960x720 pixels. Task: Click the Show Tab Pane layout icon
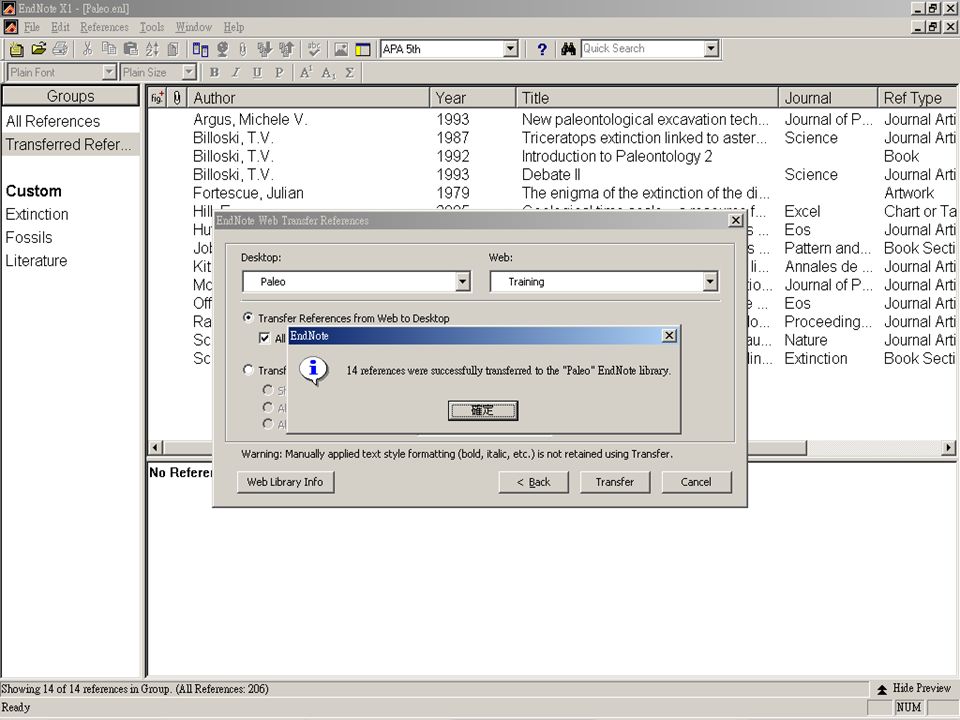pyautogui.click(x=362, y=49)
